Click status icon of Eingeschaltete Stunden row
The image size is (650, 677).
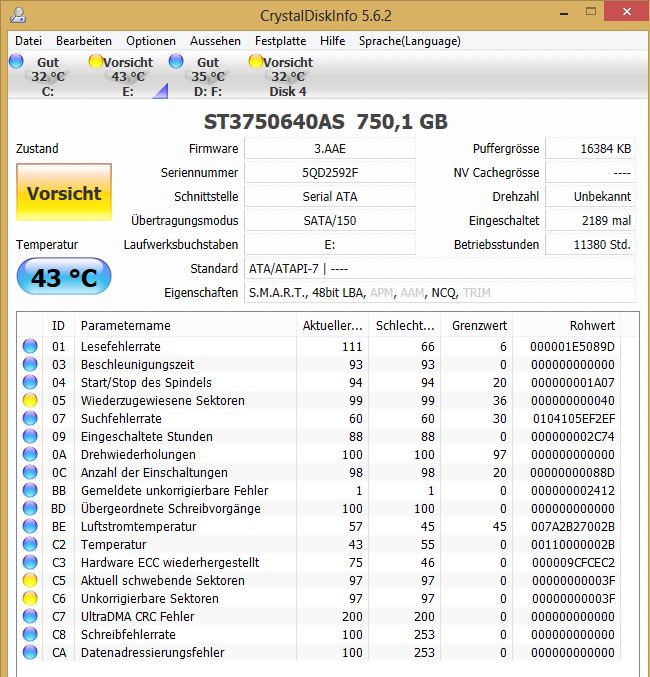30,436
